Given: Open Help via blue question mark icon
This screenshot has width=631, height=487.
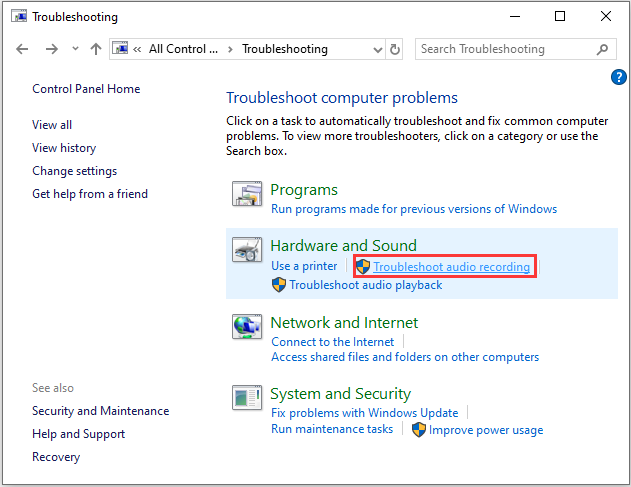Looking at the screenshot, I should click(619, 77).
